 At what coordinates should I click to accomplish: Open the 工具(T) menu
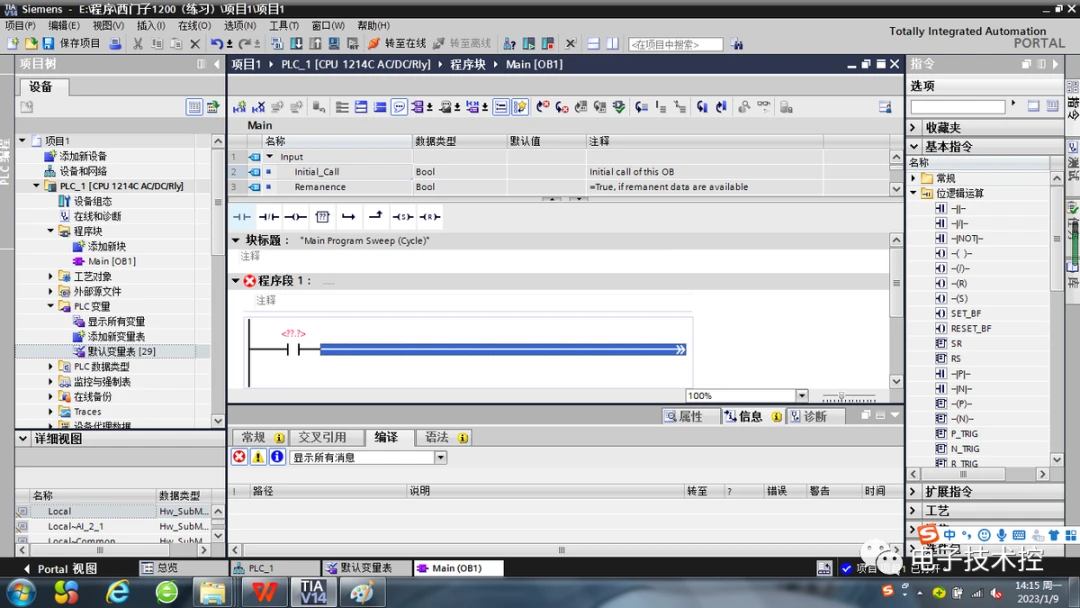pyautogui.click(x=284, y=25)
